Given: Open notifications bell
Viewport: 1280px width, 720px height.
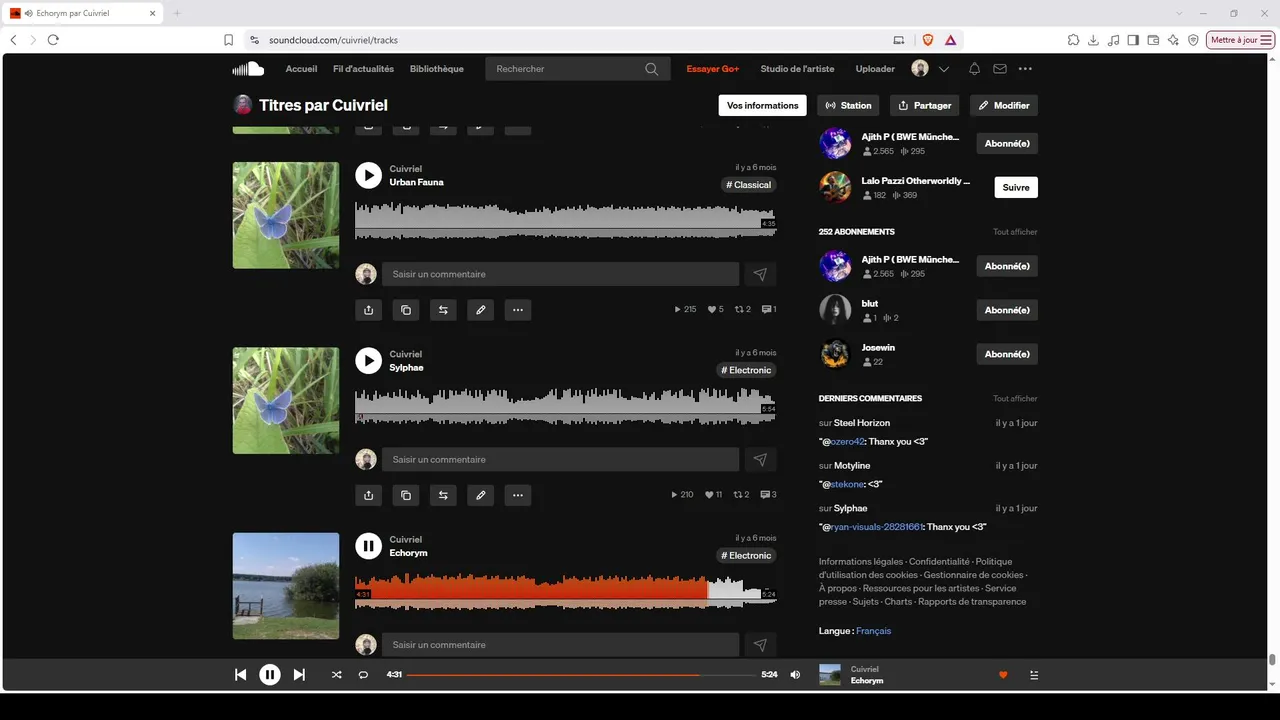Looking at the screenshot, I should coord(974,69).
